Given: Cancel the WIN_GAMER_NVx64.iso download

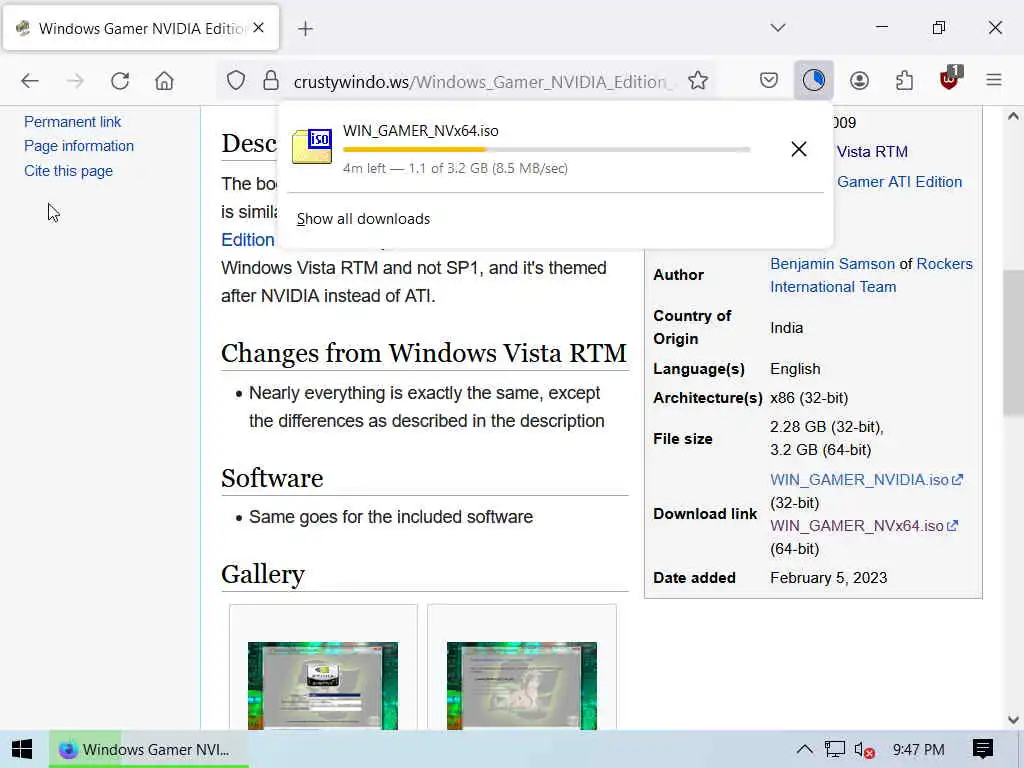Looking at the screenshot, I should [799, 149].
